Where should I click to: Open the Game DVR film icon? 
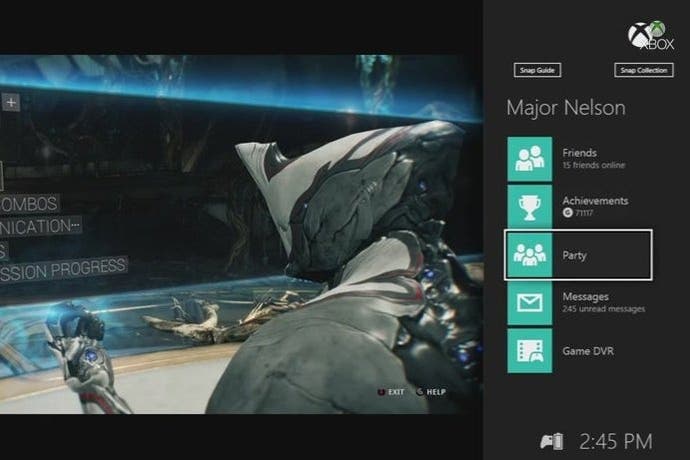point(529,351)
